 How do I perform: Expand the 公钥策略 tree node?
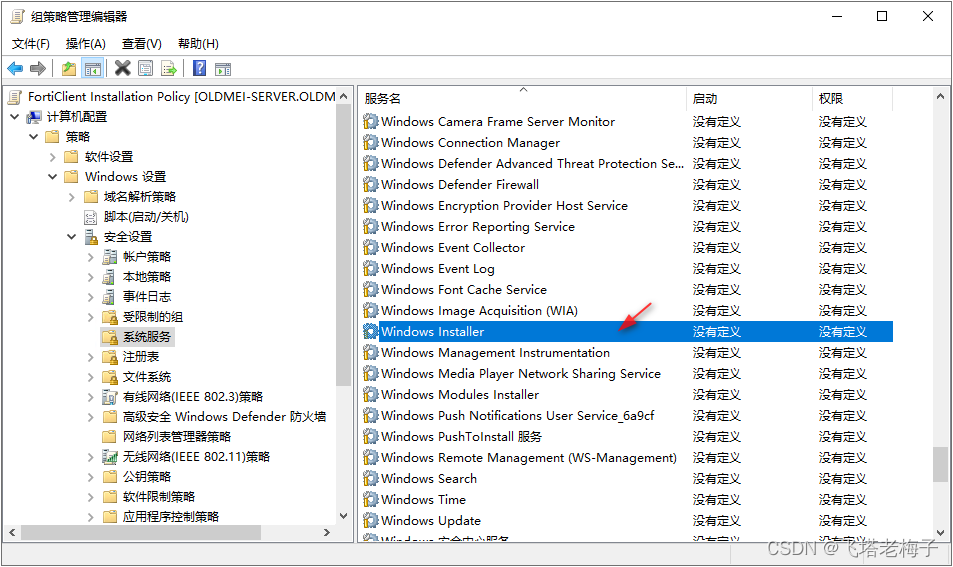click(91, 477)
